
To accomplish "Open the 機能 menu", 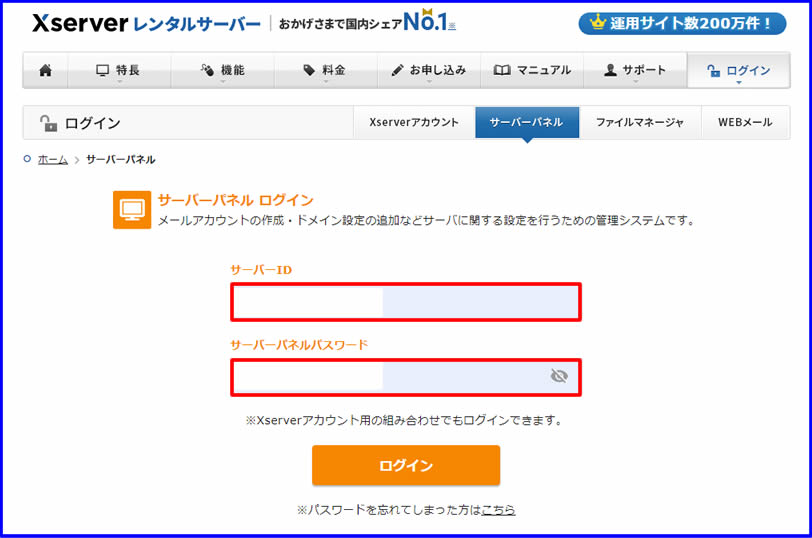I will 223,70.
